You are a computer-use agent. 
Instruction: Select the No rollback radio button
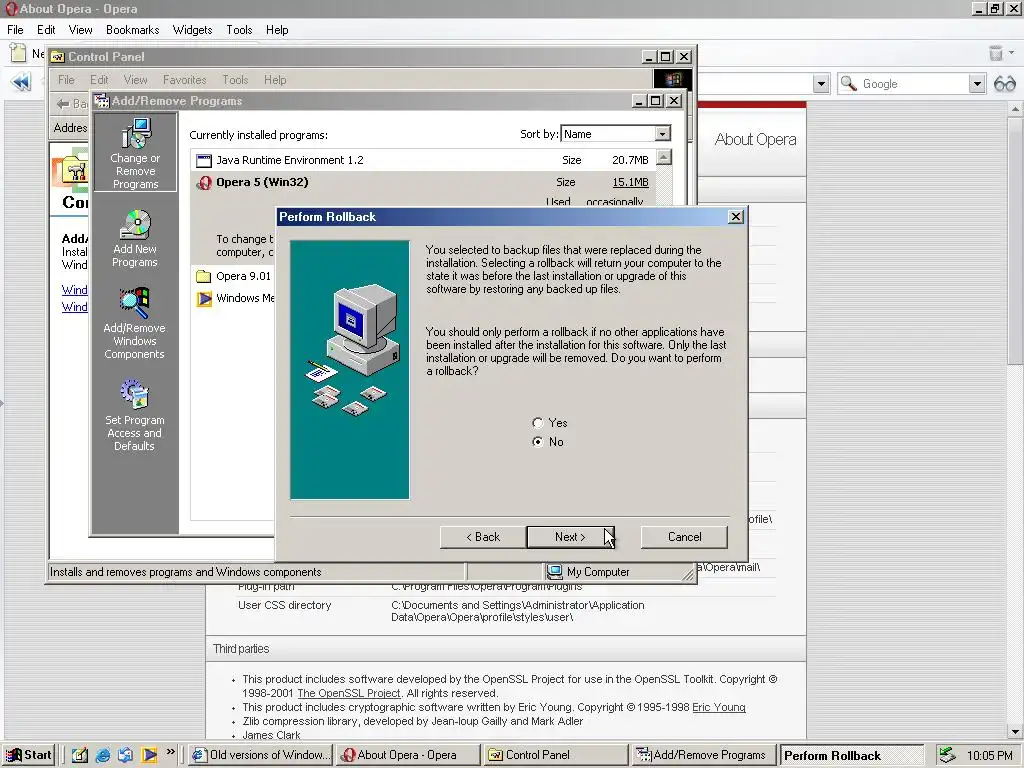click(x=537, y=442)
